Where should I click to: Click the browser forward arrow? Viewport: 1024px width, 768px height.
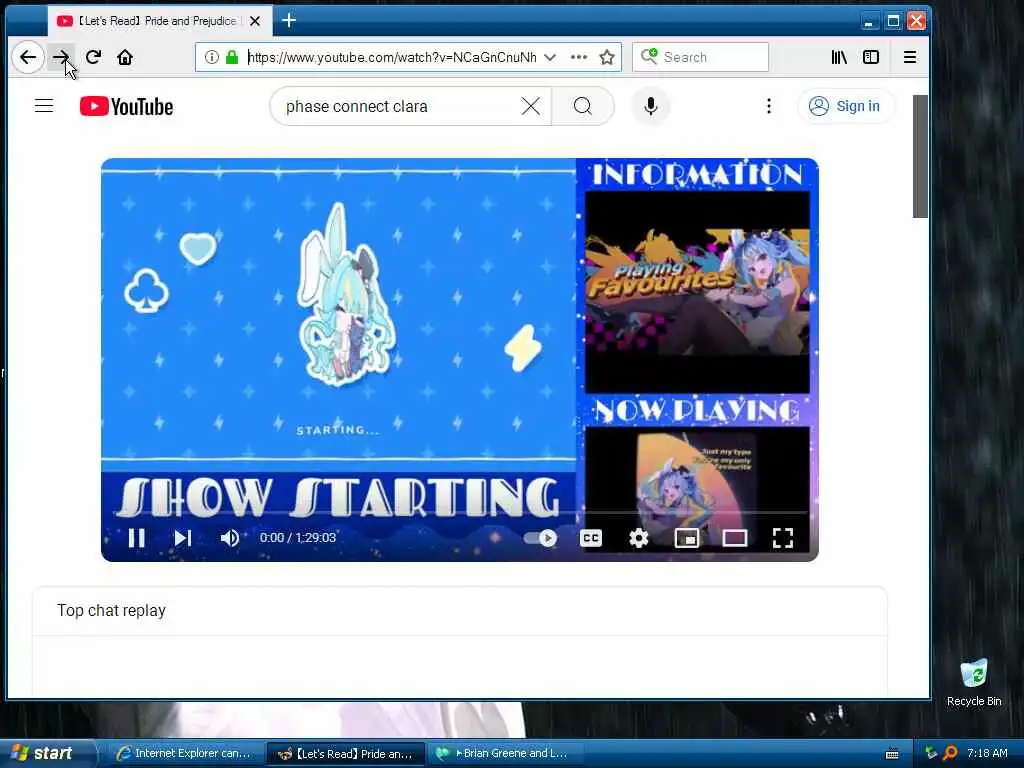tap(61, 57)
